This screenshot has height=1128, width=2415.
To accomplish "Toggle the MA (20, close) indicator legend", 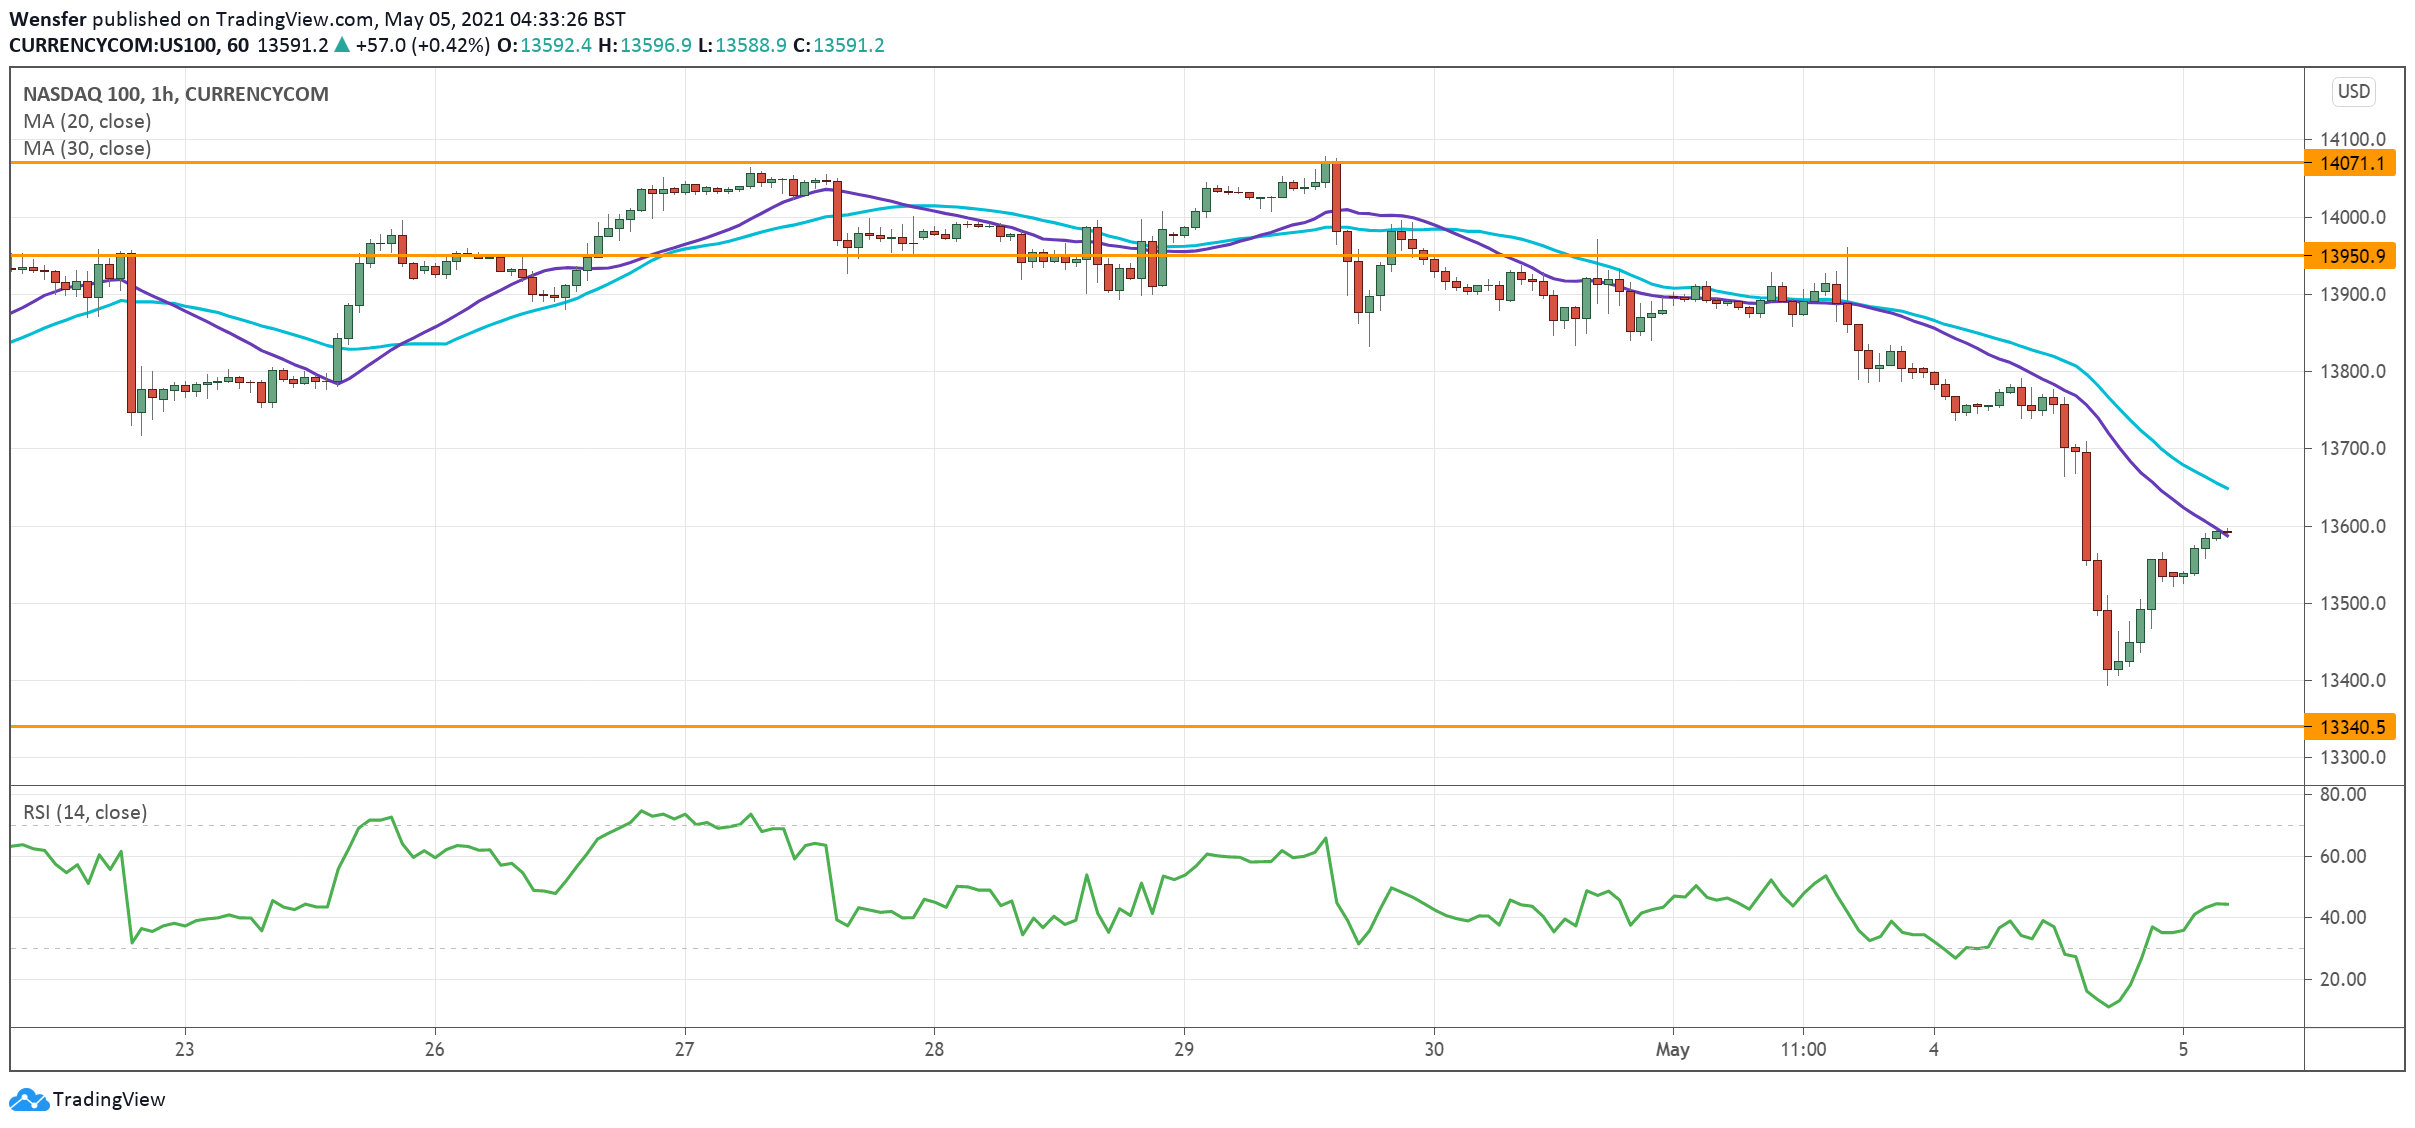I will tap(86, 121).
